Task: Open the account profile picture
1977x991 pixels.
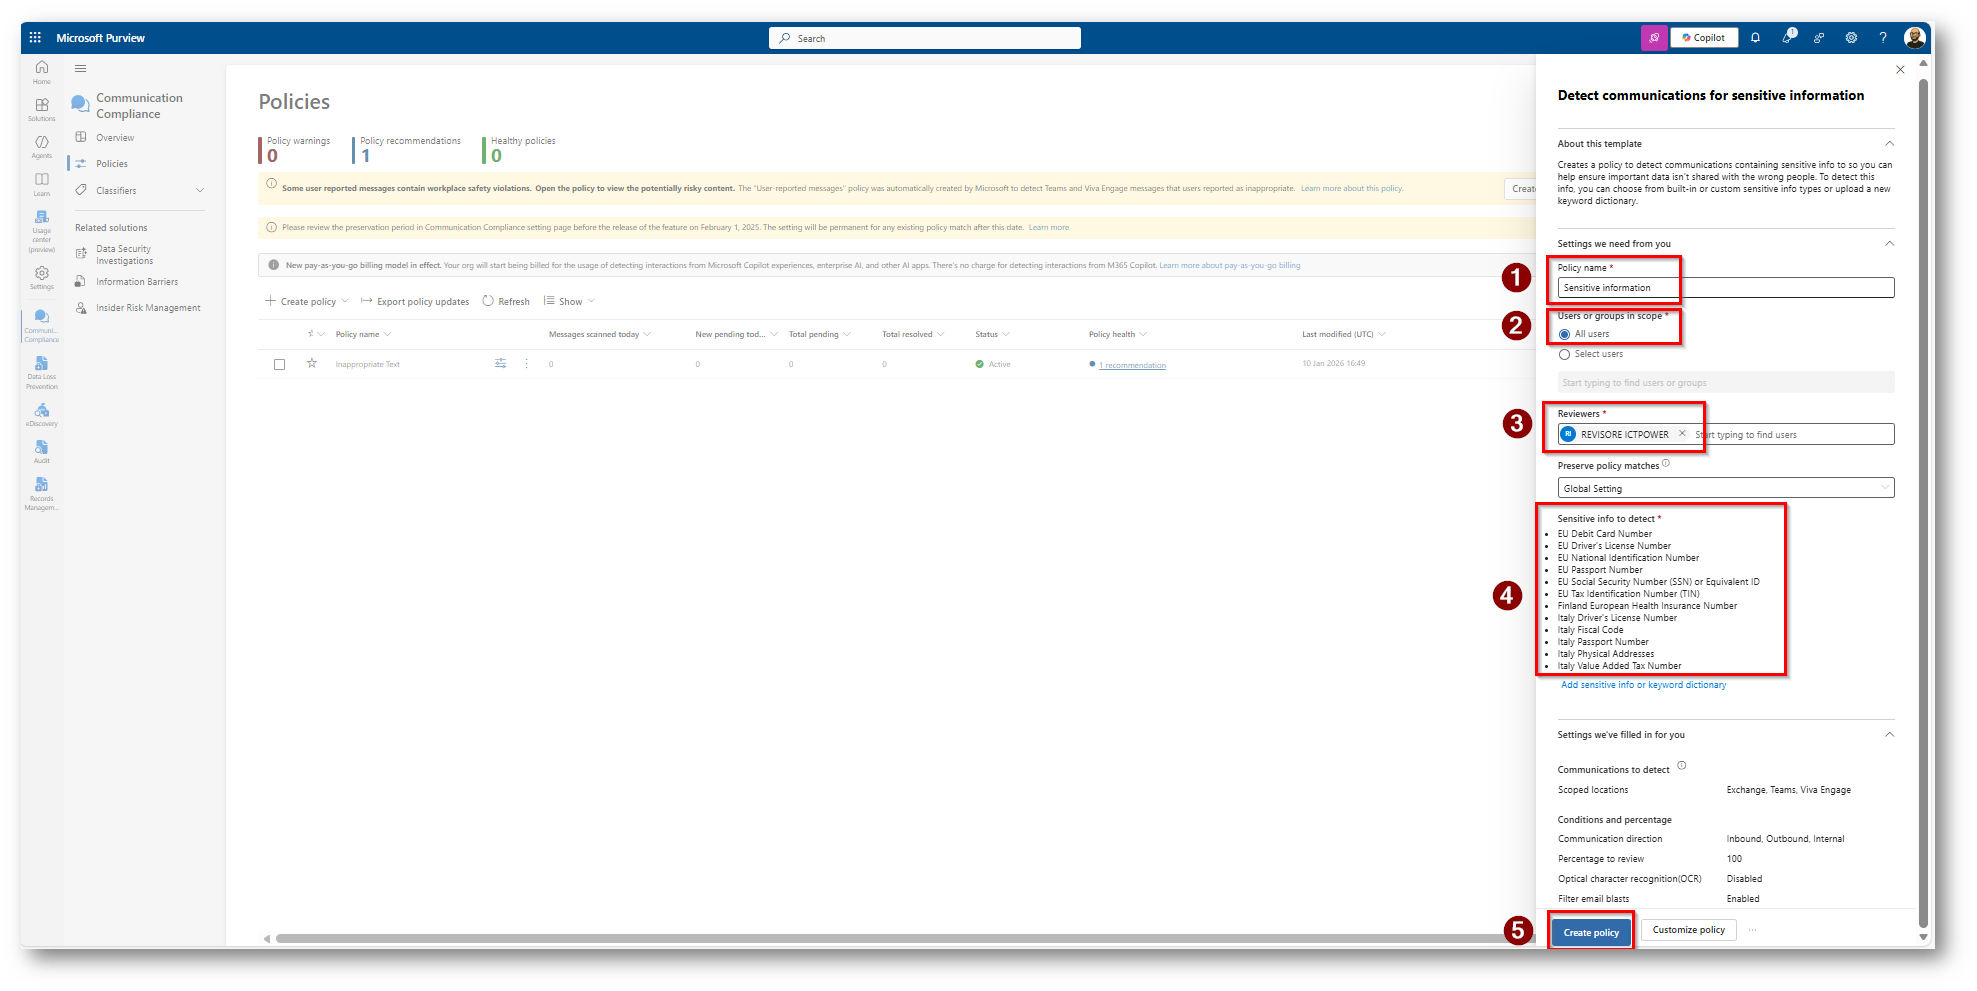Action: pos(1915,38)
